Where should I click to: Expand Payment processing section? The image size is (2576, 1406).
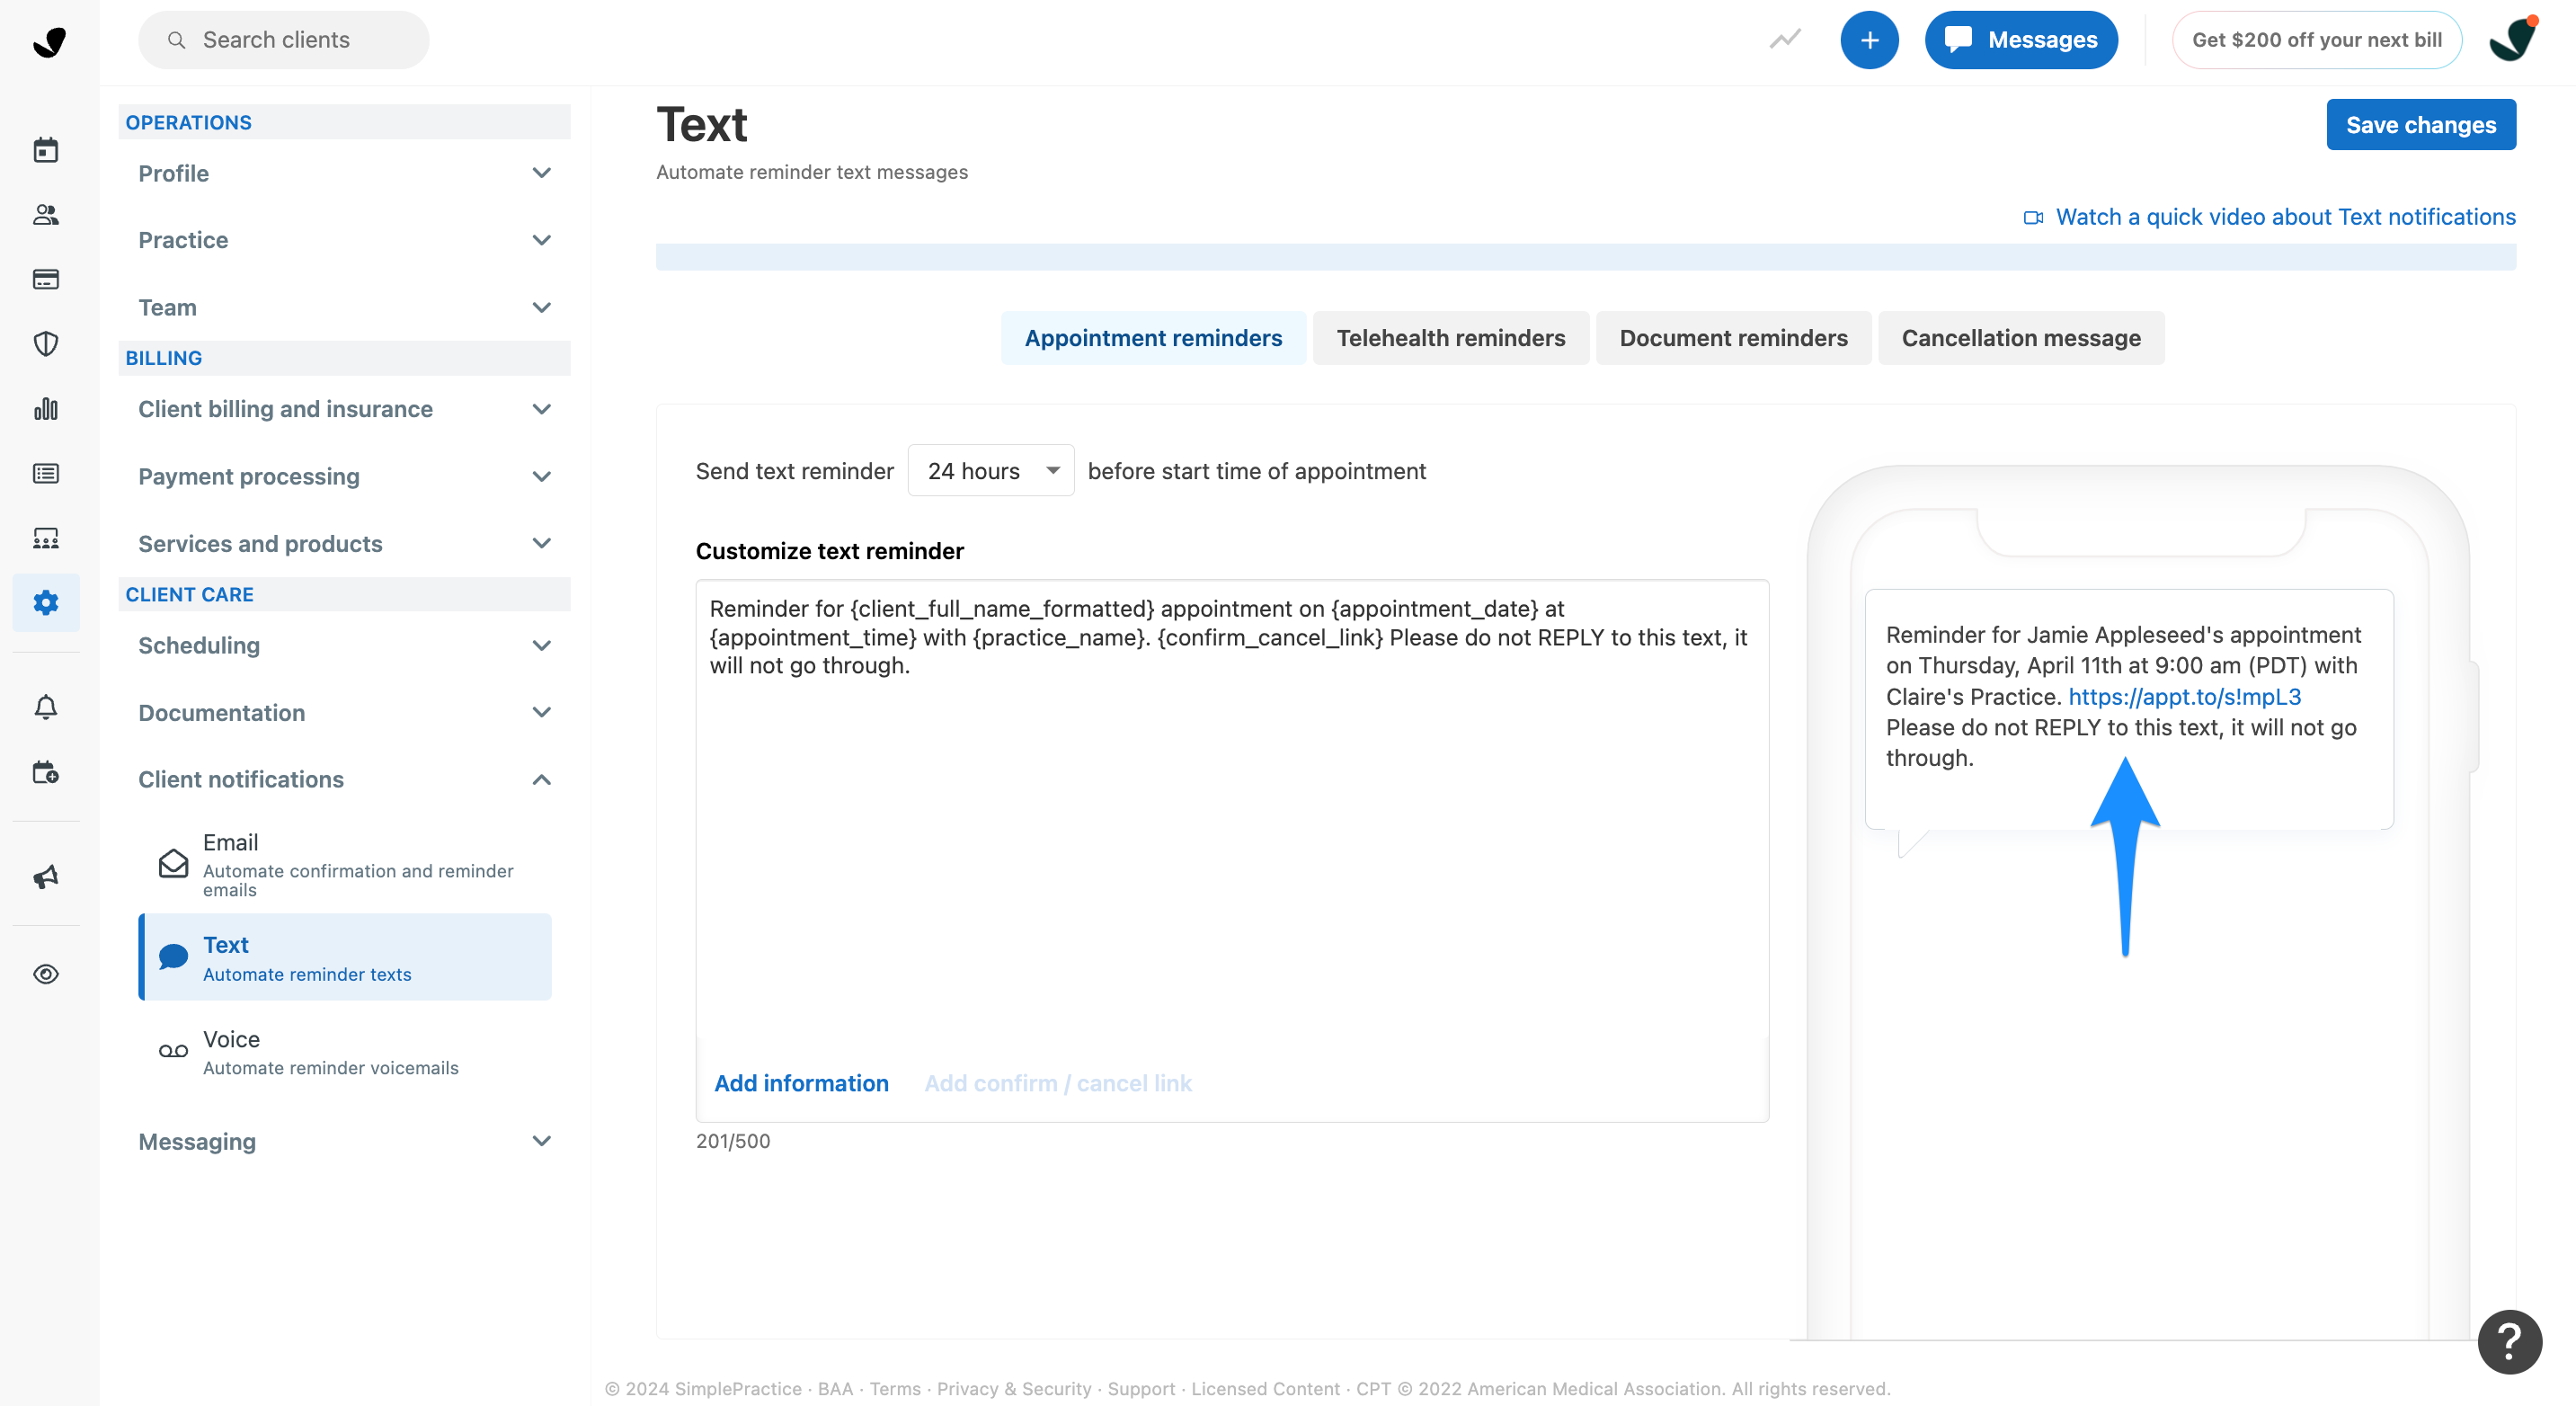point(344,476)
